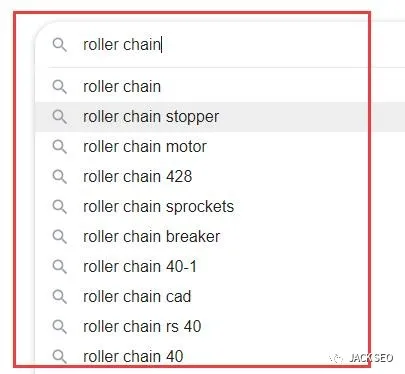Pick 'roller chain rs 40' suggestion
405x374 pixels.
click(220, 327)
